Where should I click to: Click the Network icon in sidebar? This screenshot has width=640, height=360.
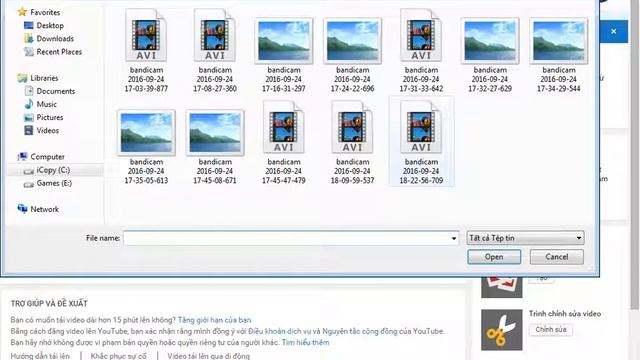(22, 209)
